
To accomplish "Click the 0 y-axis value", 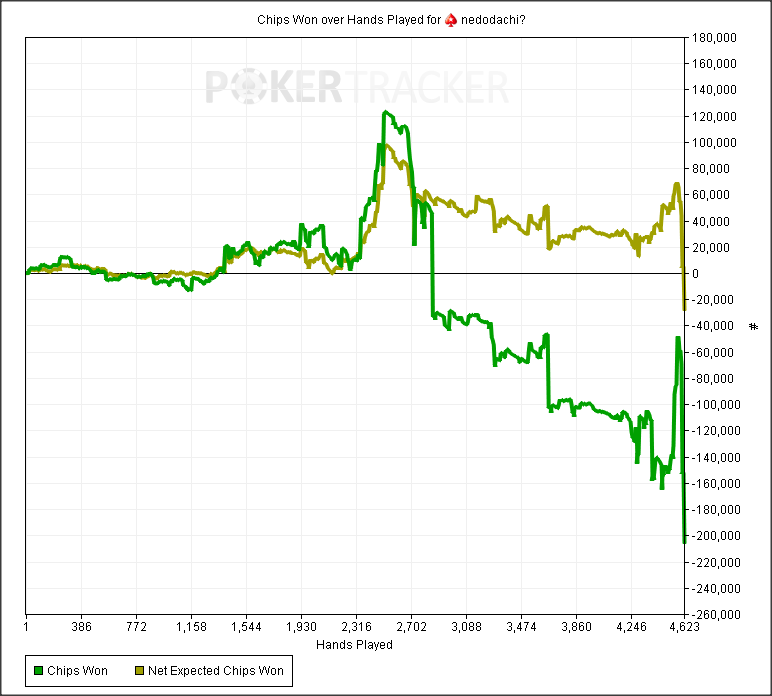I will click(695, 273).
